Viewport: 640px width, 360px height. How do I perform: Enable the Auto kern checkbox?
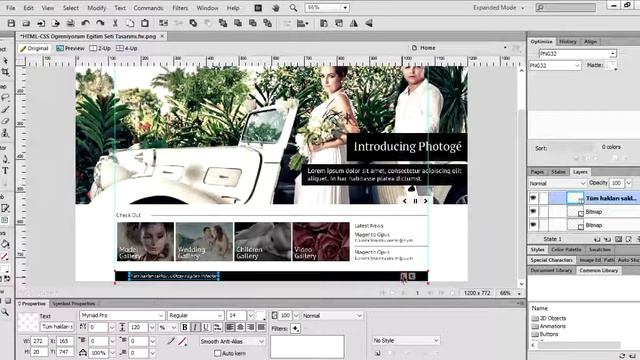point(218,353)
